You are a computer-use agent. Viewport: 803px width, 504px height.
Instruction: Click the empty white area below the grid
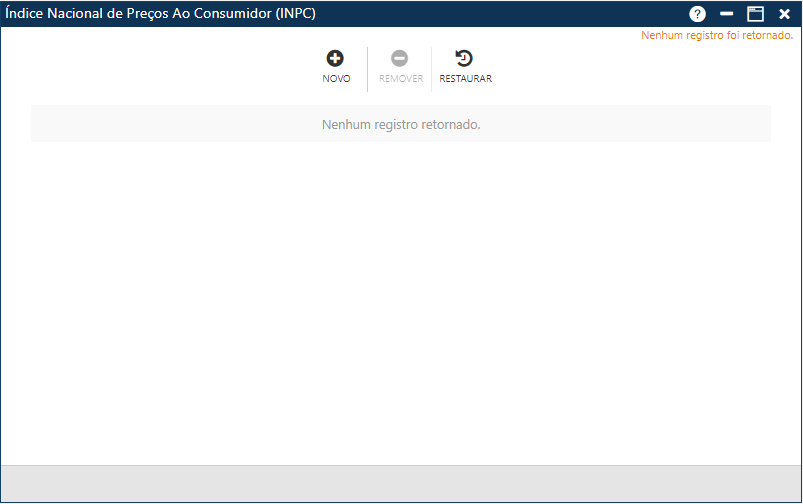[401, 300]
